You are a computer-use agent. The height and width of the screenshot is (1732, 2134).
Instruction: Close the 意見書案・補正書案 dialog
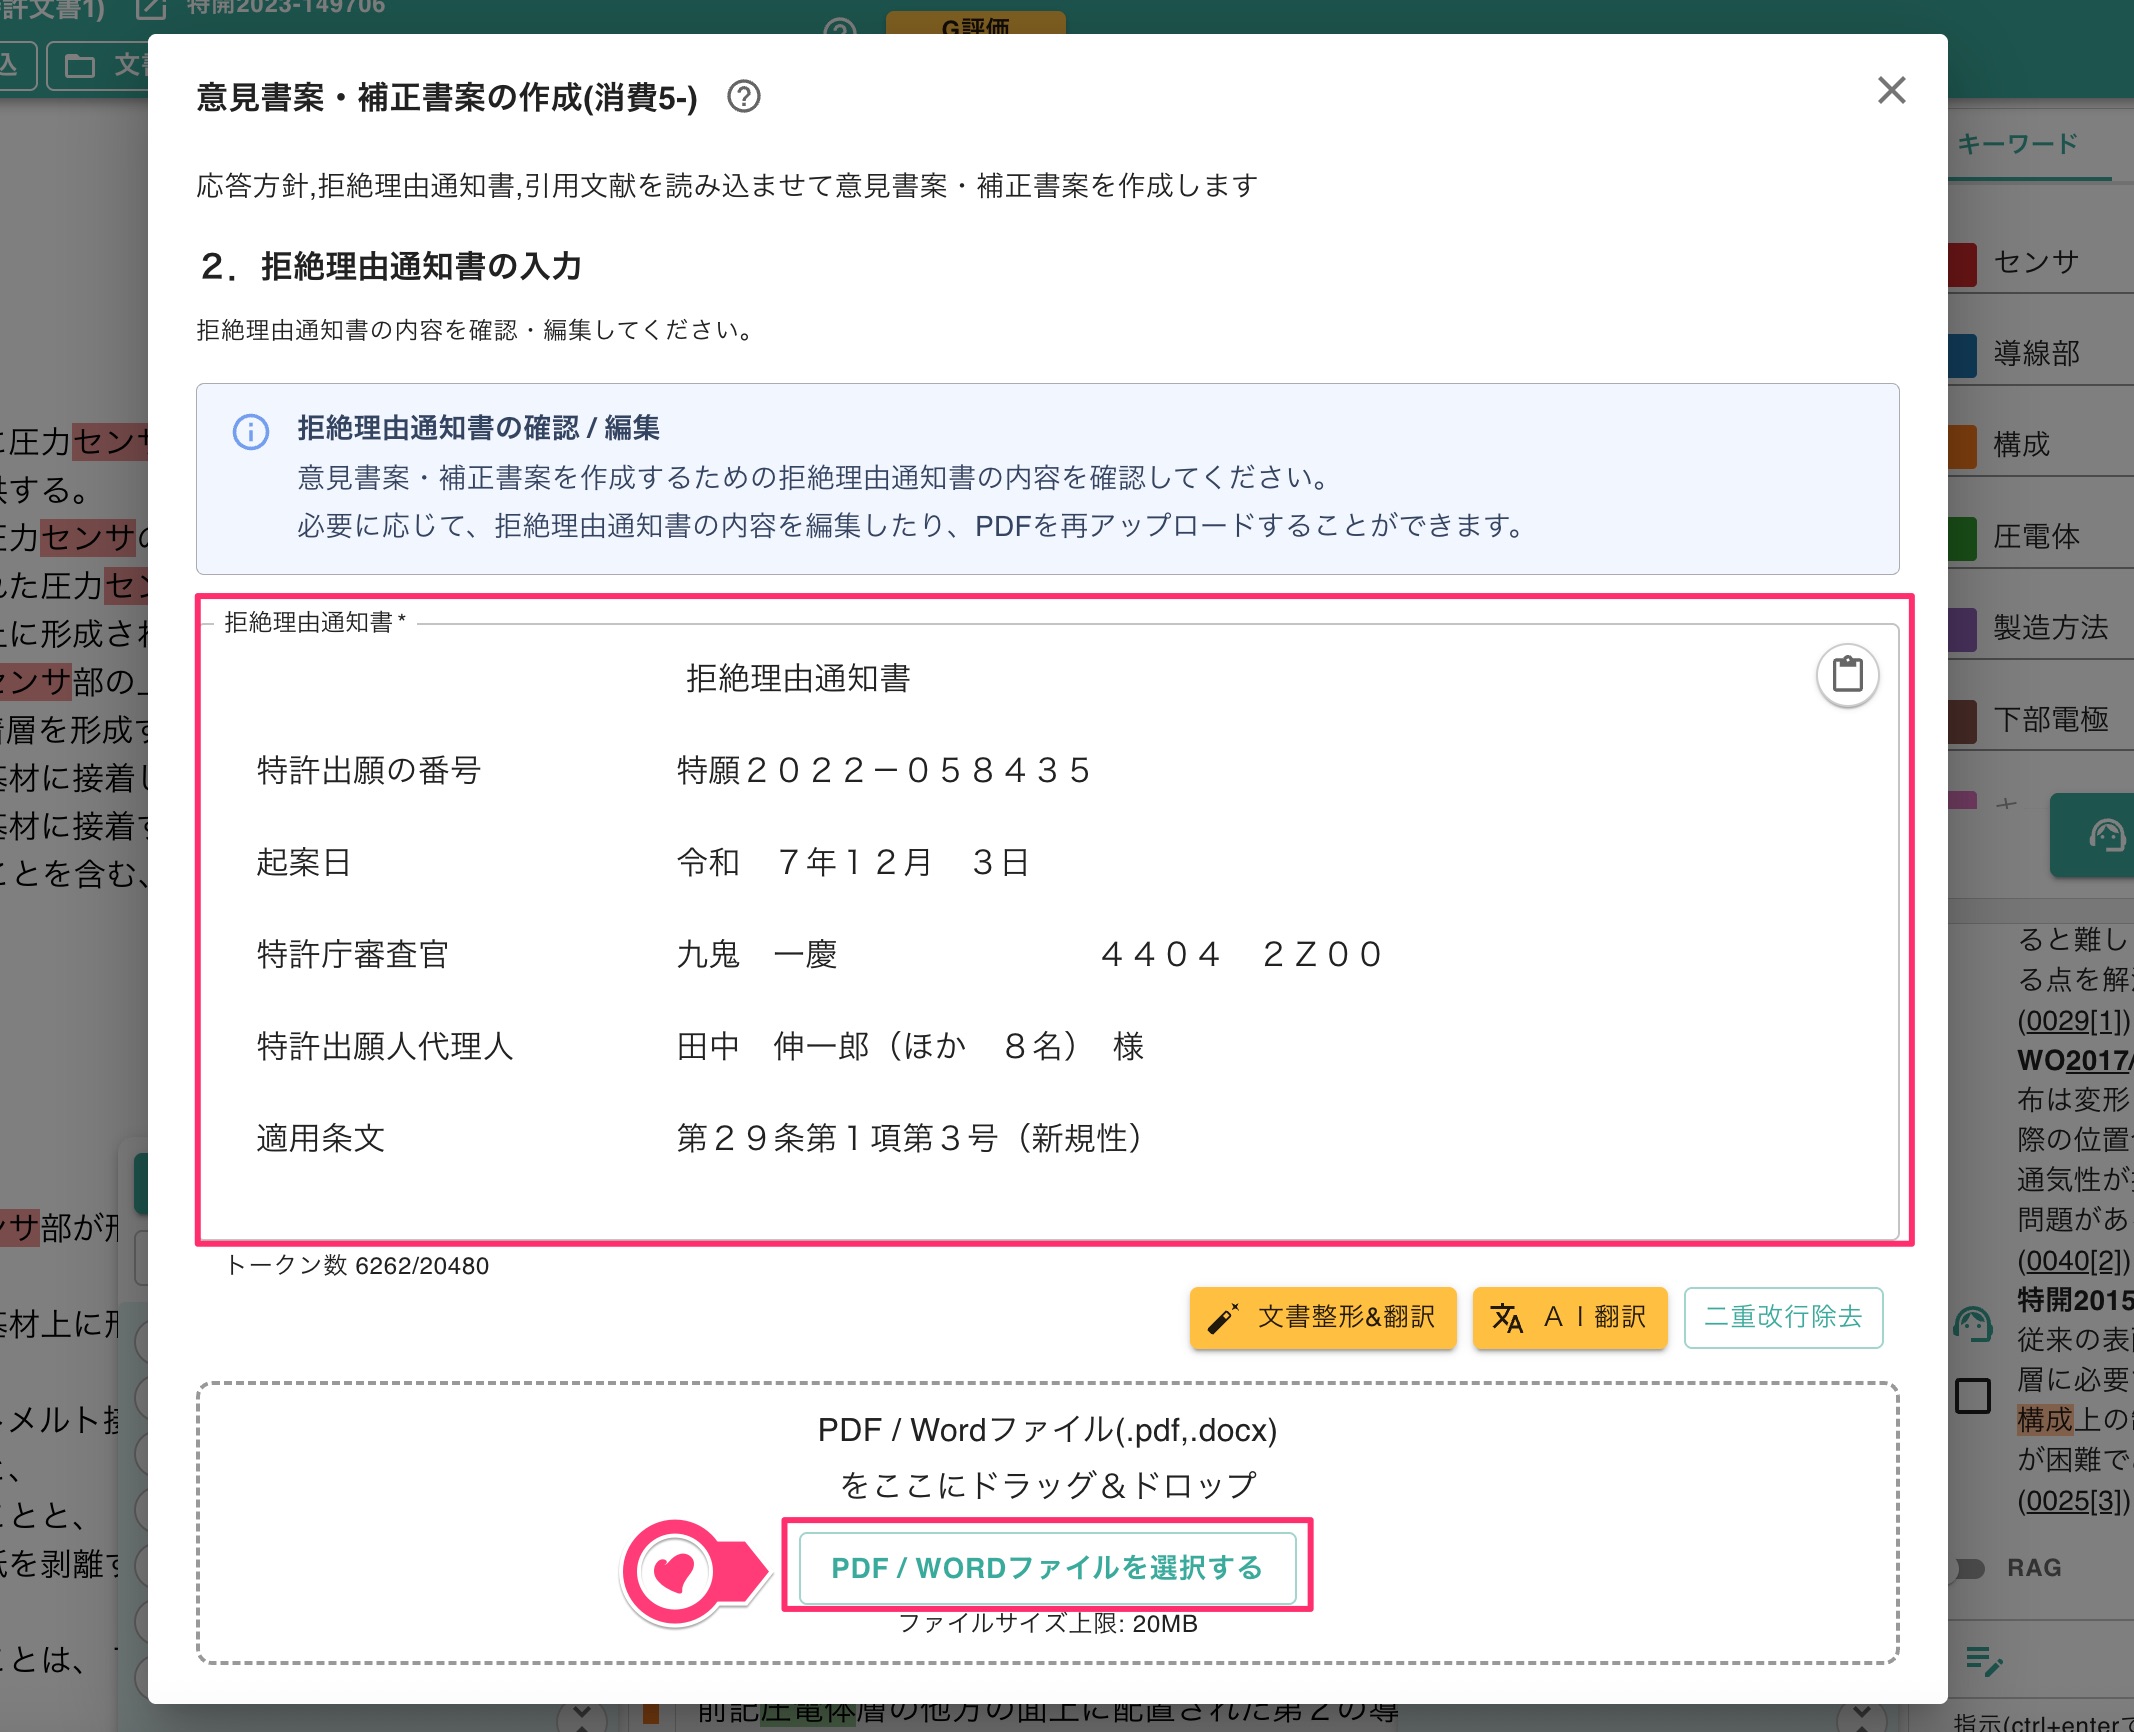[1891, 90]
